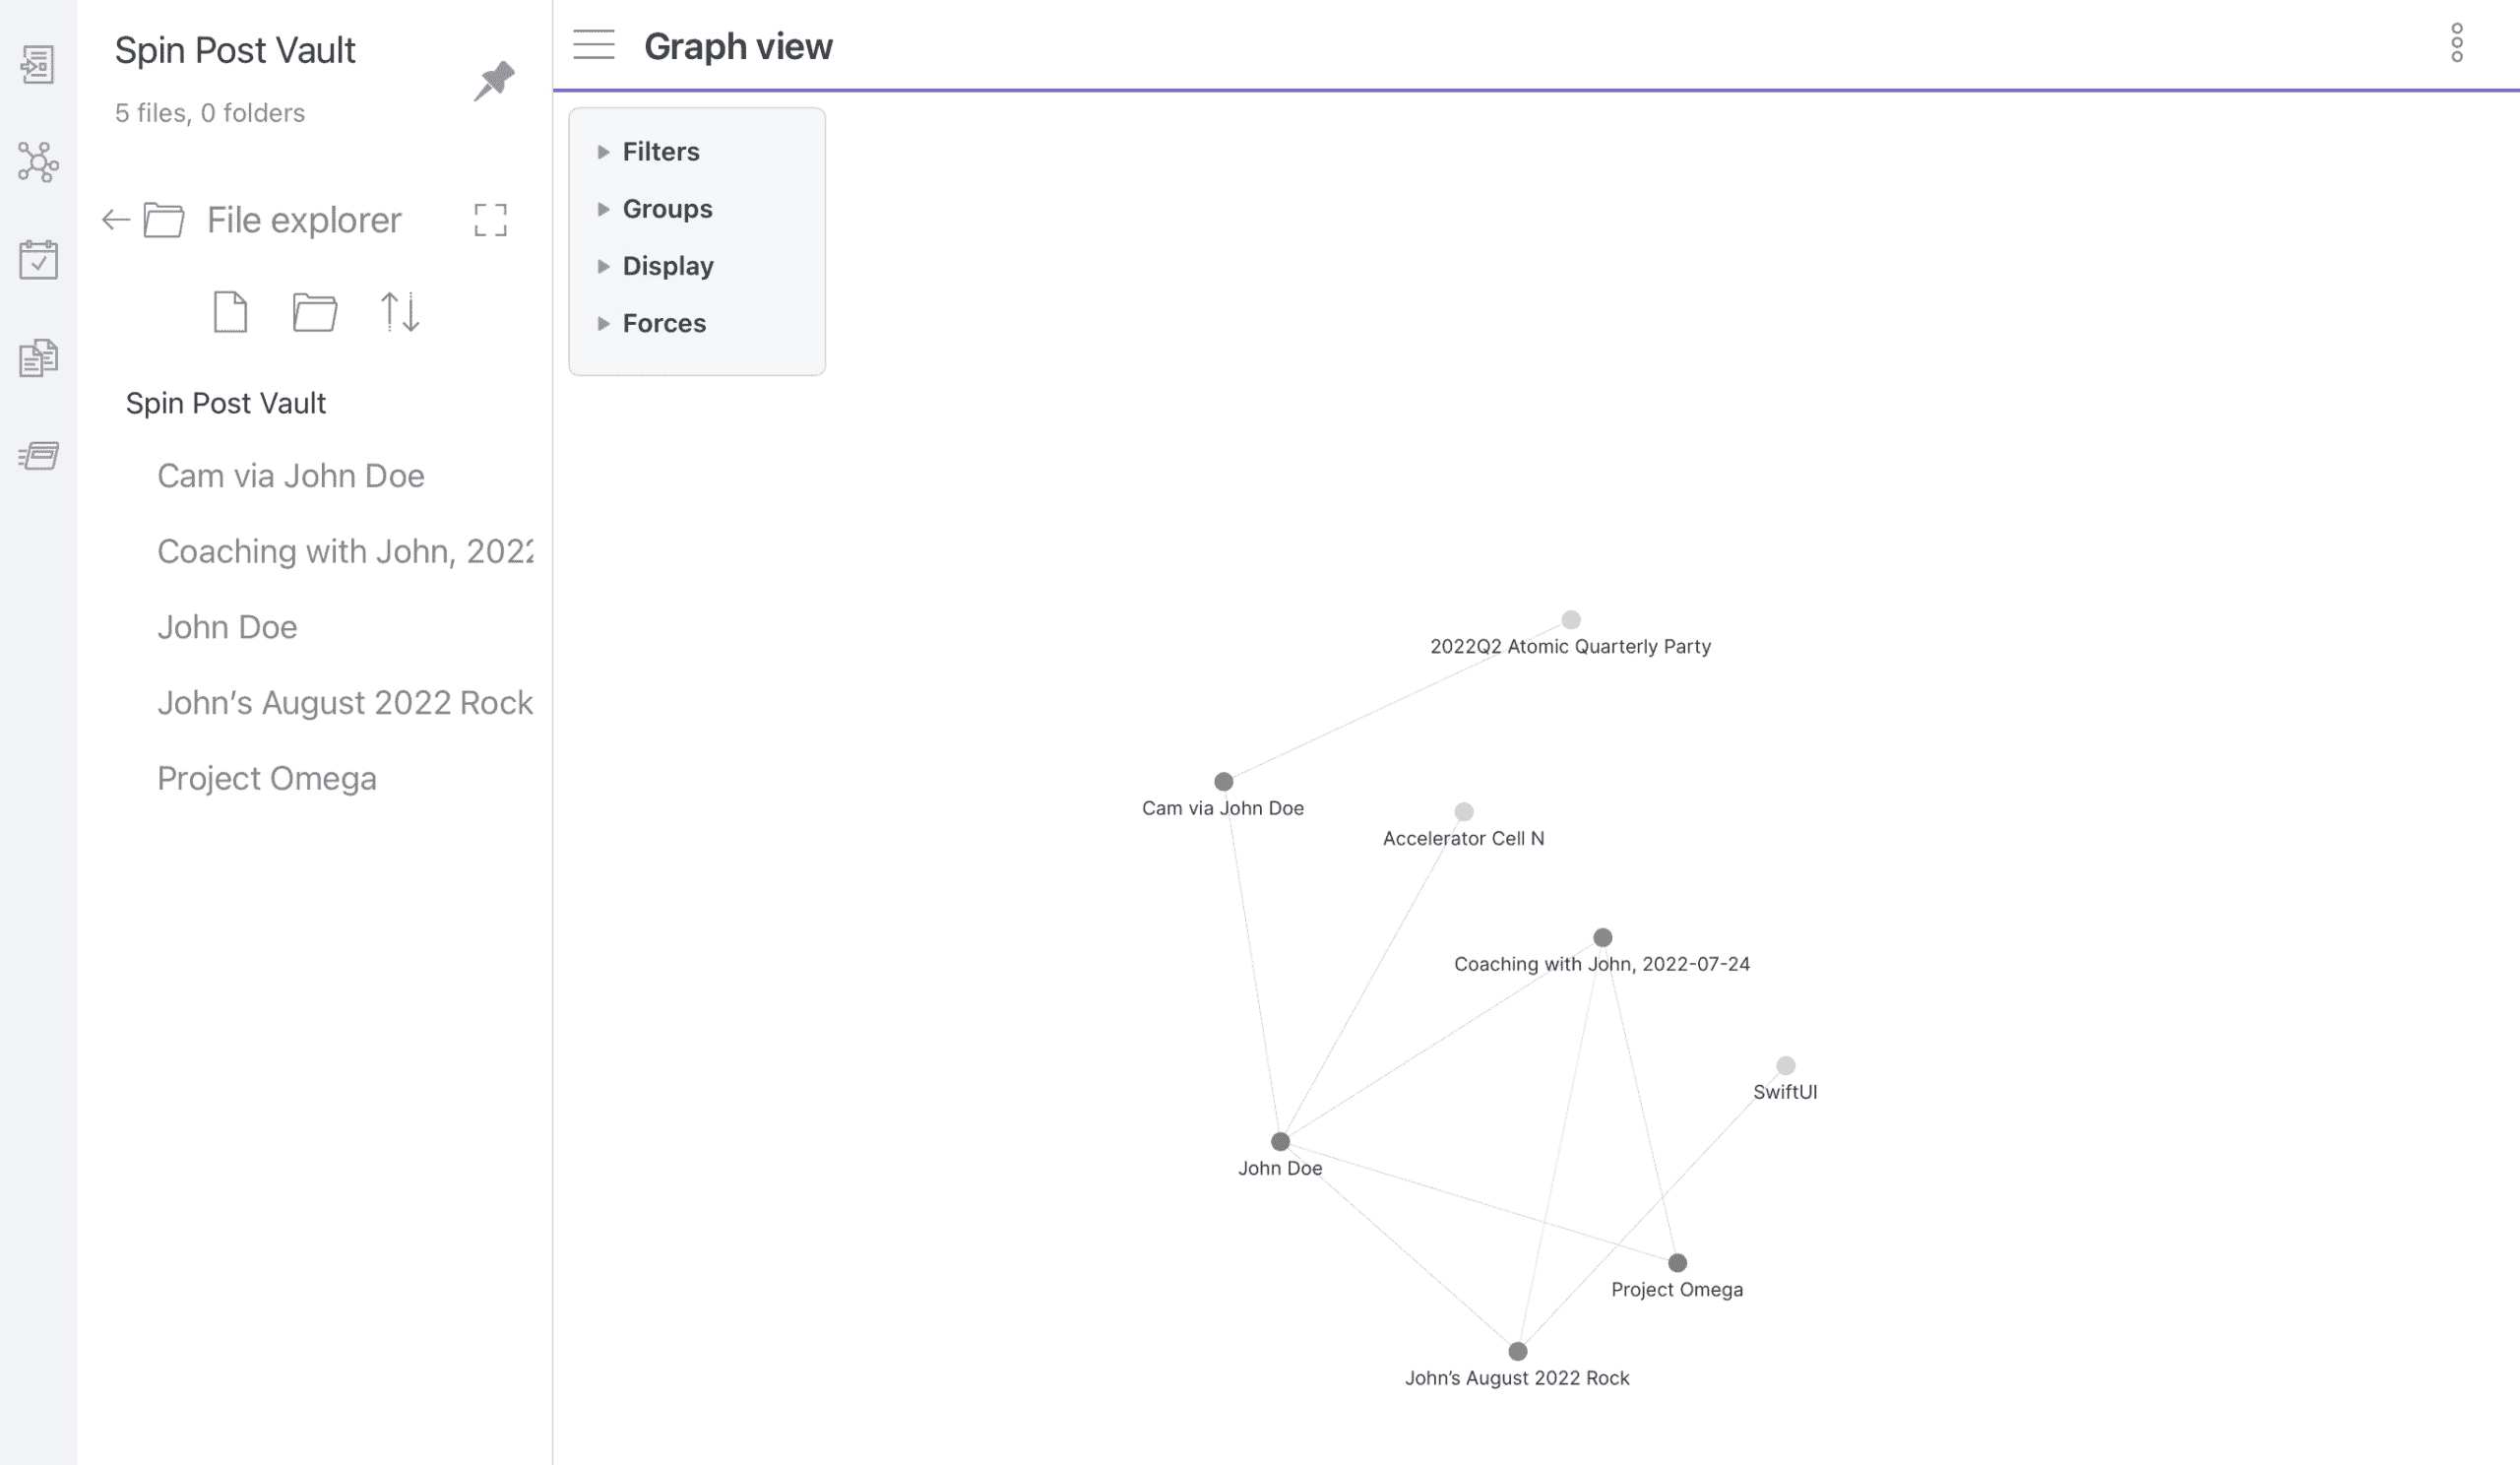Click the bottom stacked cards ribbon icon

coord(38,456)
